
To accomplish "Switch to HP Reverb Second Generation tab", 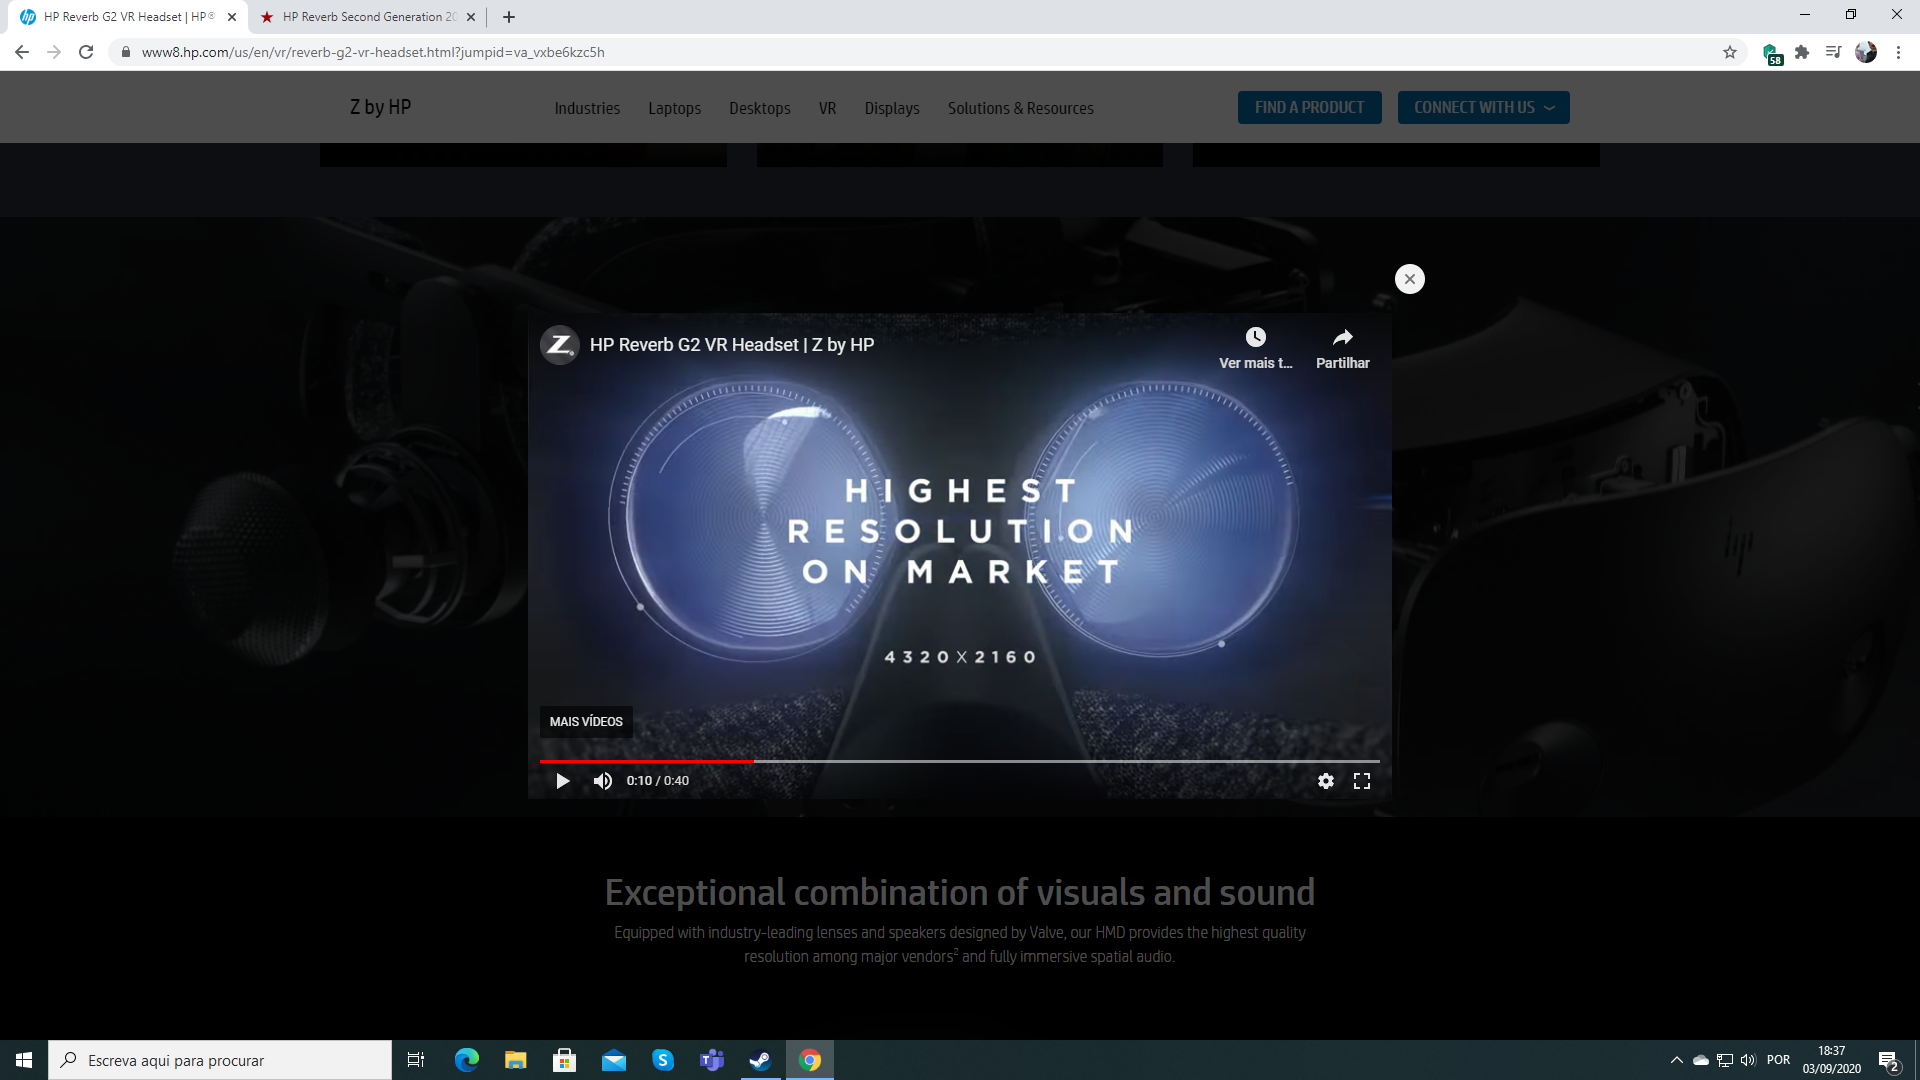I will (367, 17).
